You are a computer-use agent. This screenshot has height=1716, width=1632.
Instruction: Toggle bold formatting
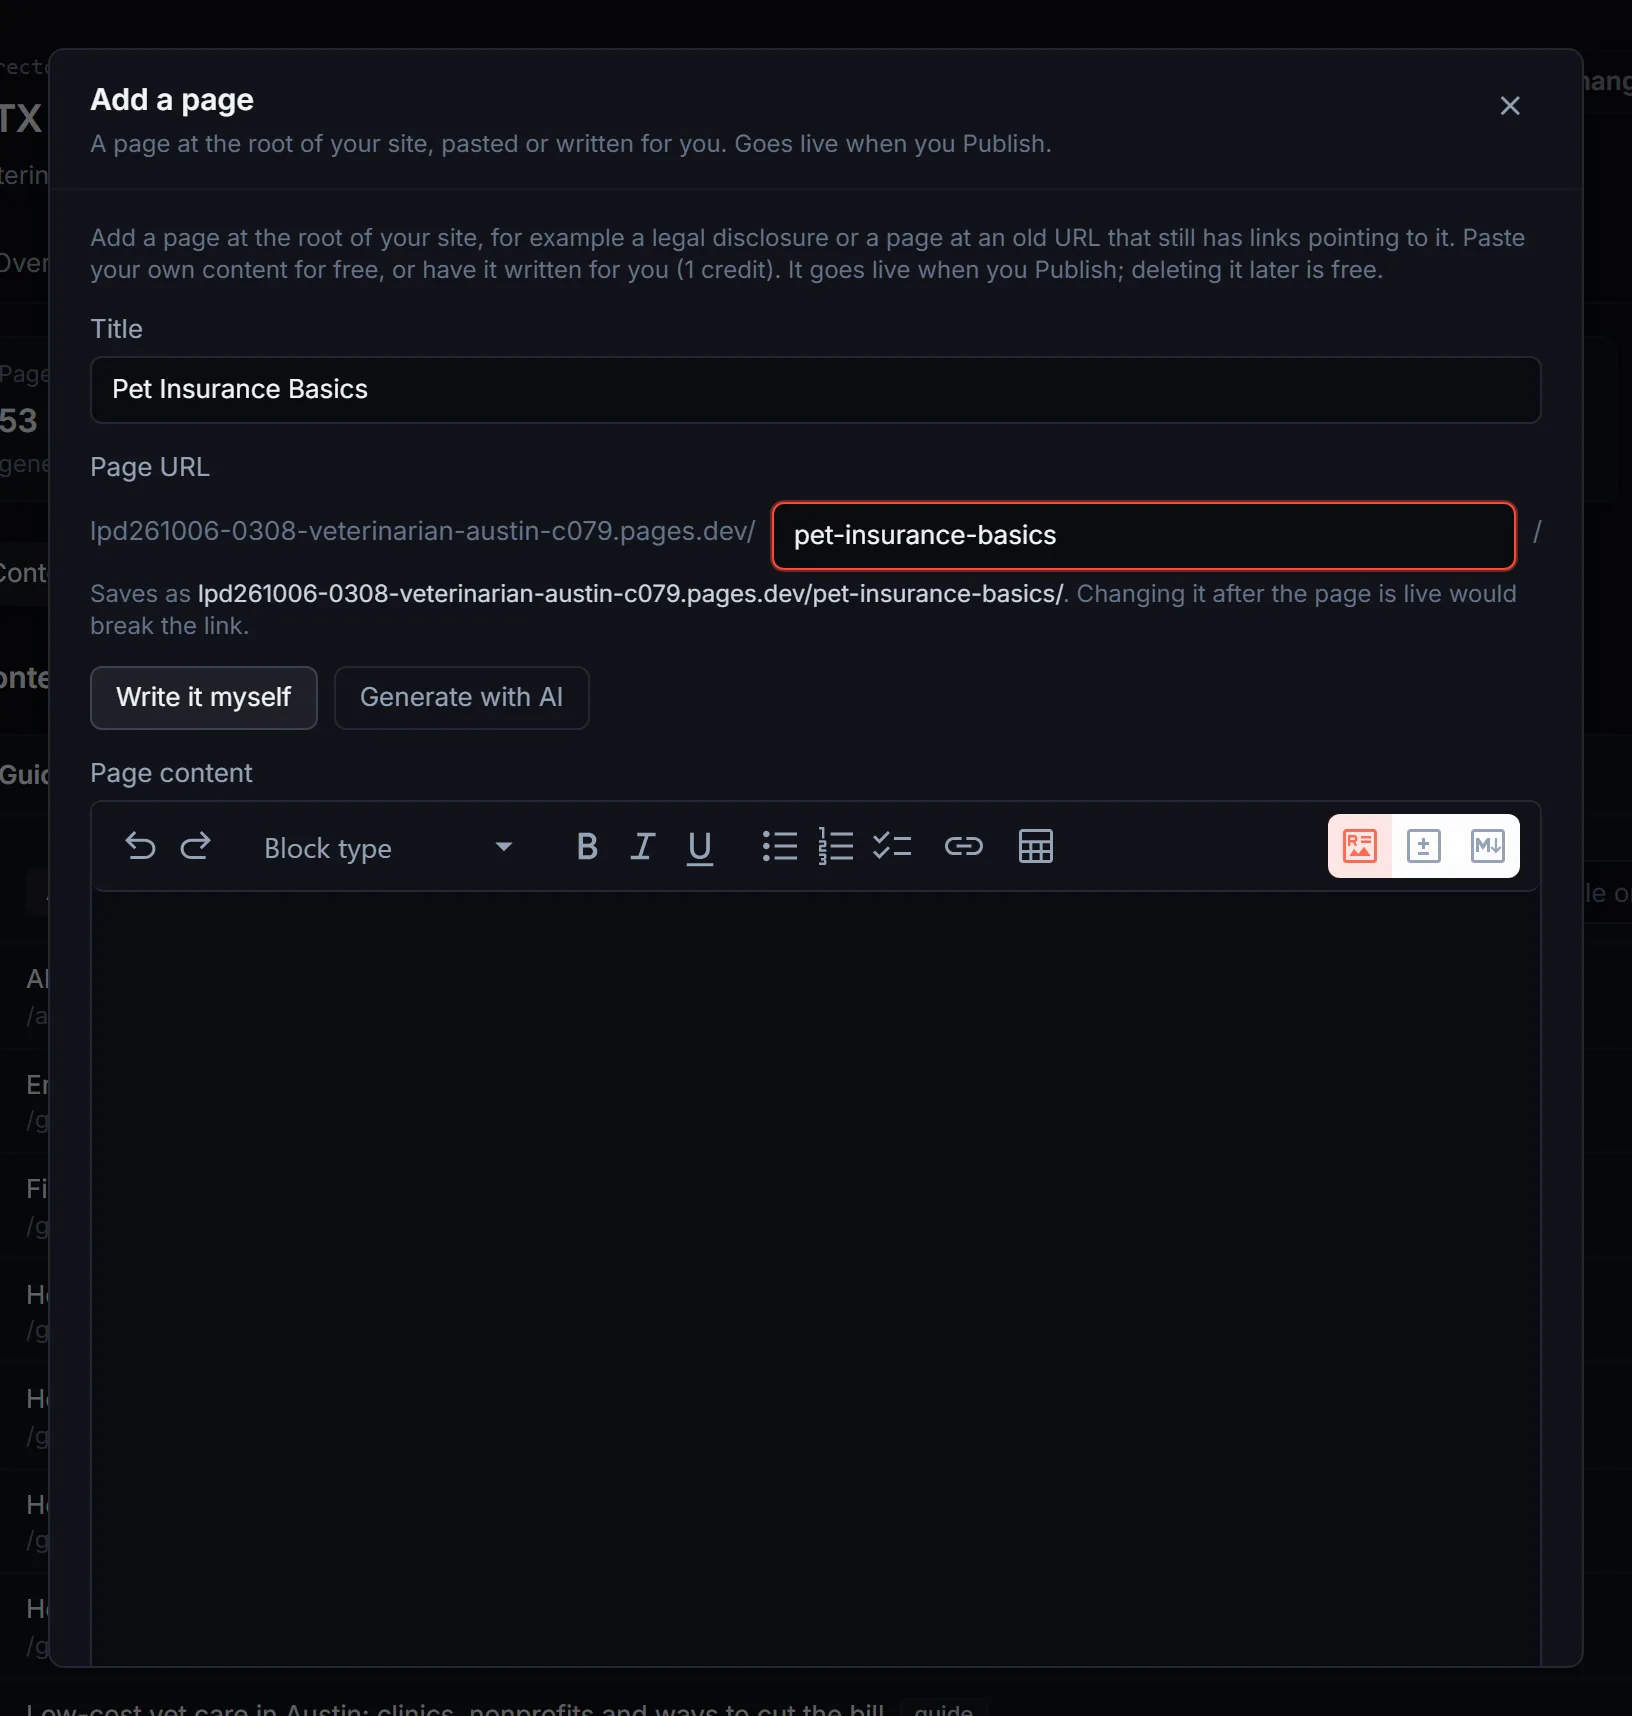click(587, 847)
